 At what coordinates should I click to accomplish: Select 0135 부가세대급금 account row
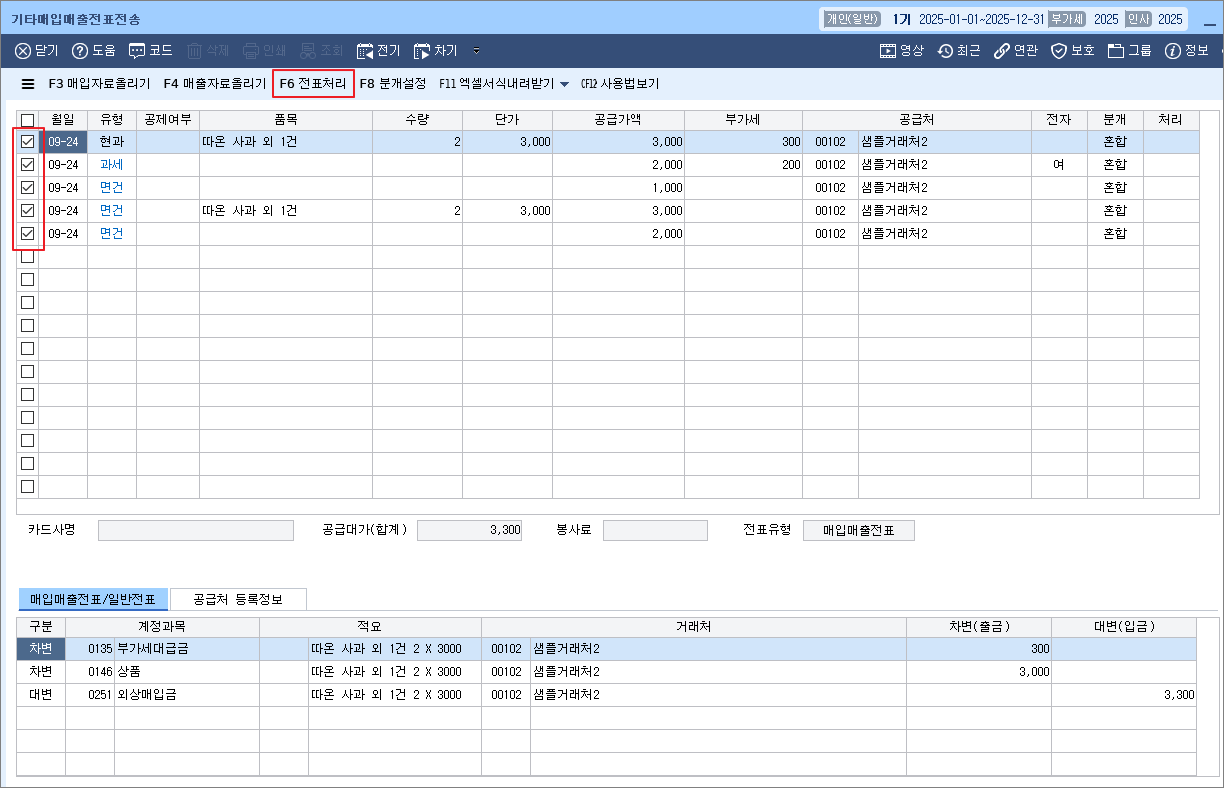(606, 649)
